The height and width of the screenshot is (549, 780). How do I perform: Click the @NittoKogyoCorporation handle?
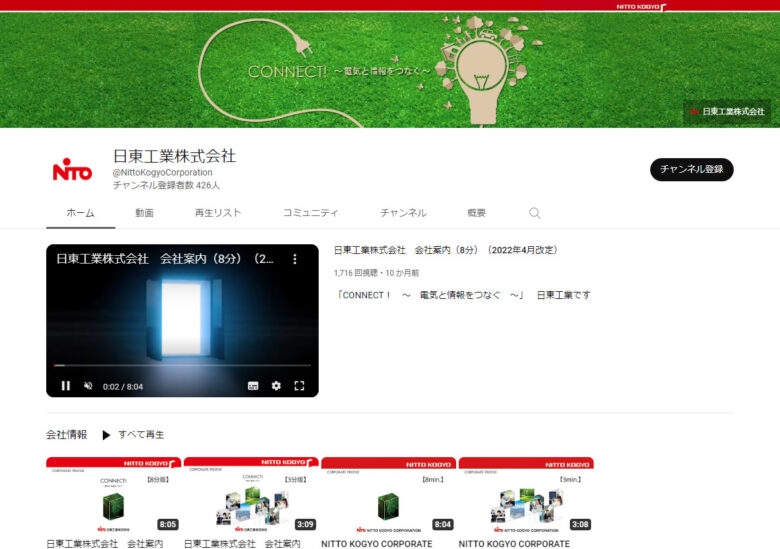tap(163, 173)
